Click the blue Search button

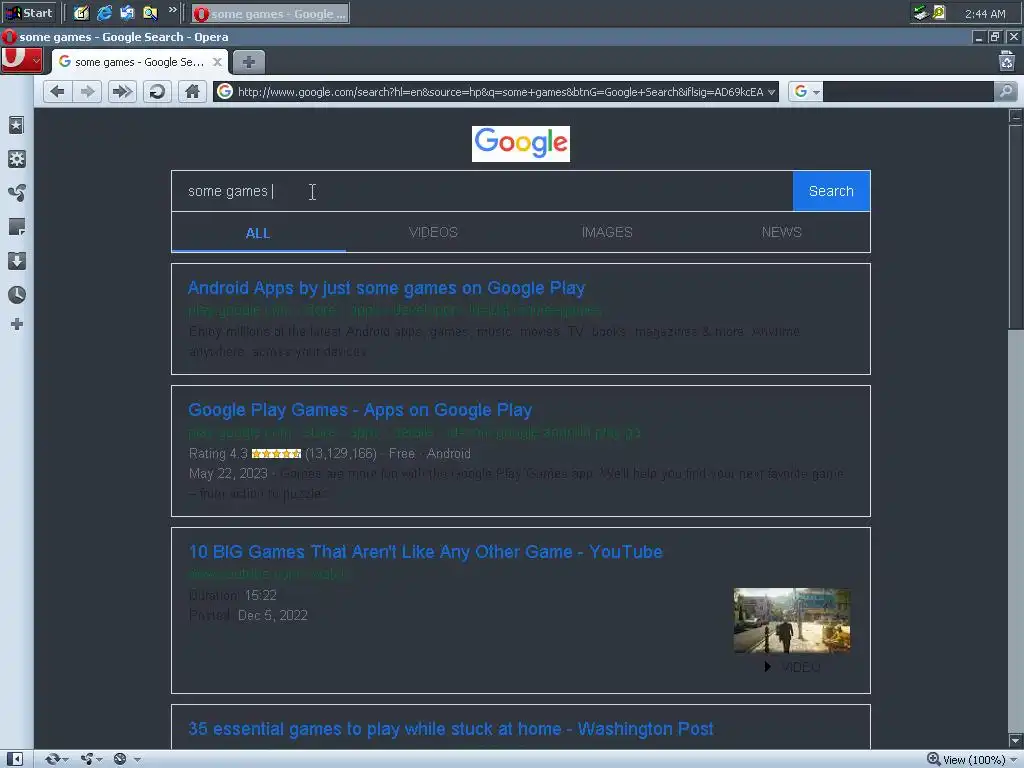click(831, 191)
